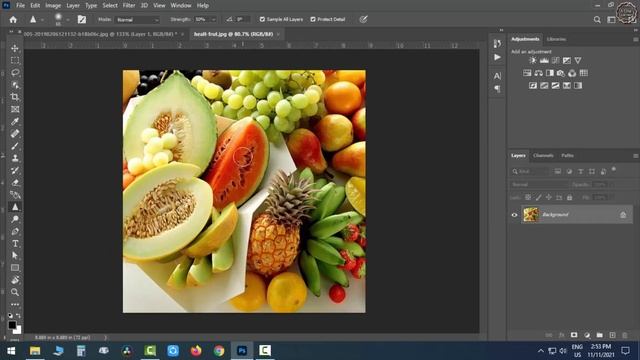Select the Move tool
640x360 pixels.
15,48
